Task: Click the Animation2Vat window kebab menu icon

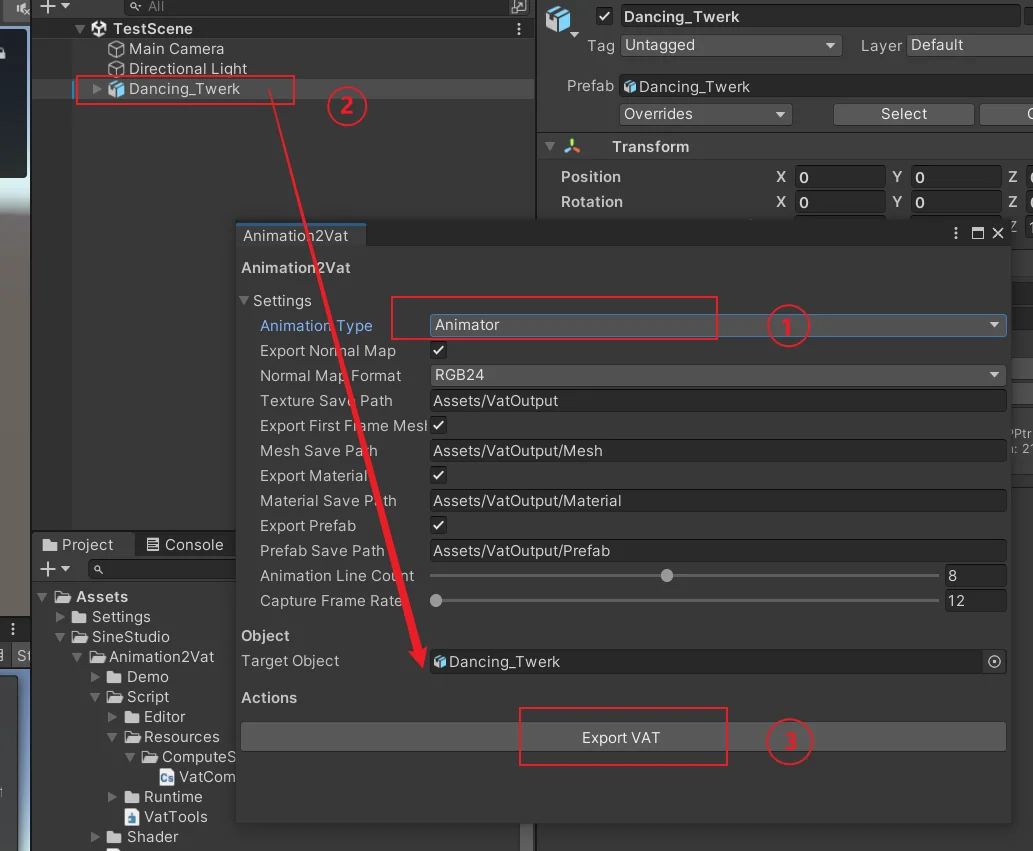Action: [x=956, y=233]
